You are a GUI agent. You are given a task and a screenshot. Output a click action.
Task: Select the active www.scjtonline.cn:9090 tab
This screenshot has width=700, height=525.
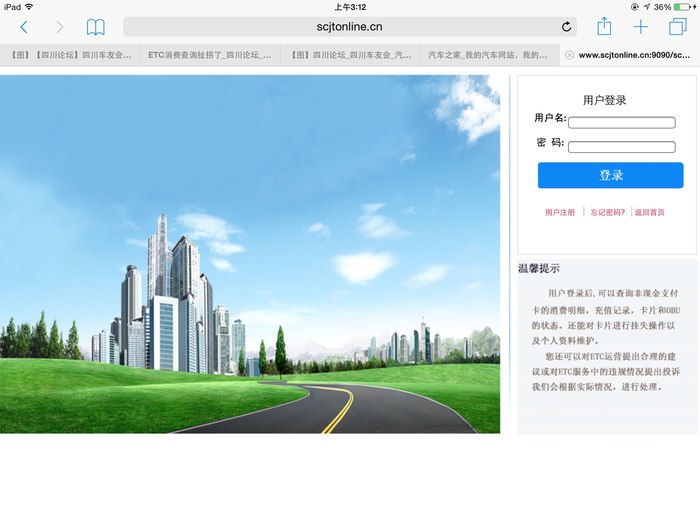point(635,55)
